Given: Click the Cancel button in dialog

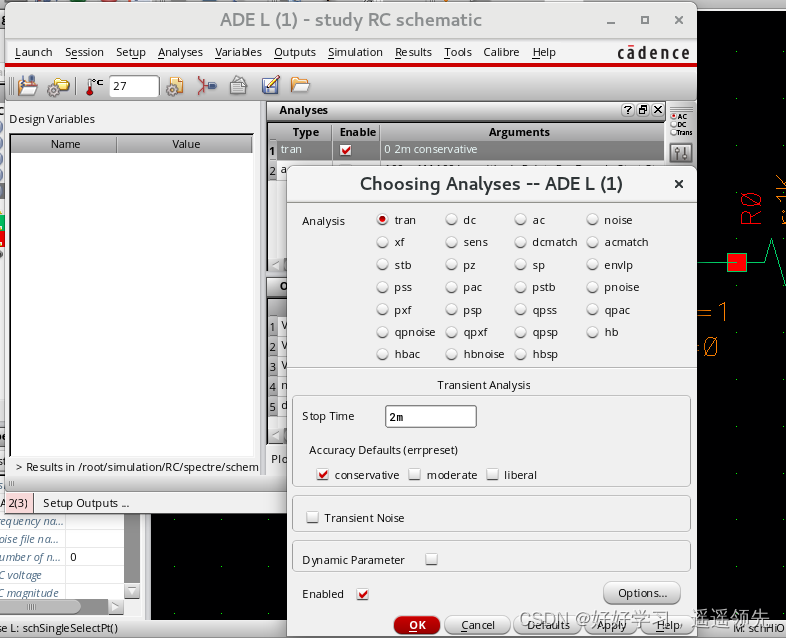Looking at the screenshot, I should [x=477, y=625].
